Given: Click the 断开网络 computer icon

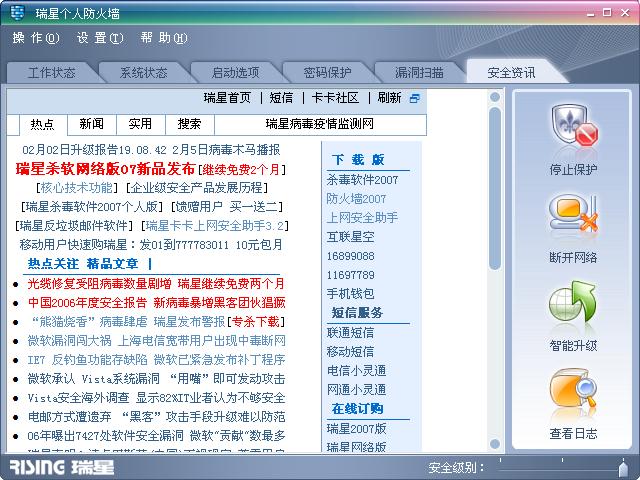Looking at the screenshot, I should (573, 215).
